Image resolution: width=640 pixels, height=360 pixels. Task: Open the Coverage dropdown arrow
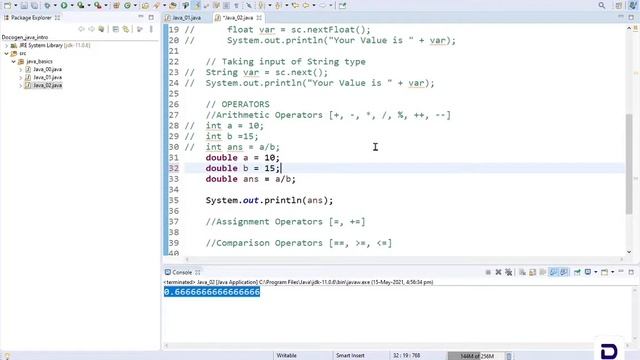(x=89, y=6)
